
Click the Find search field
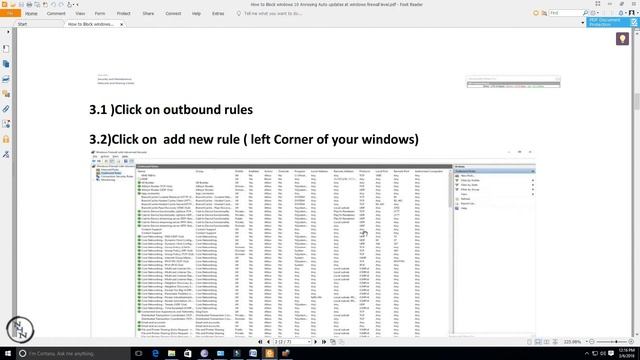click(x=565, y=13)
